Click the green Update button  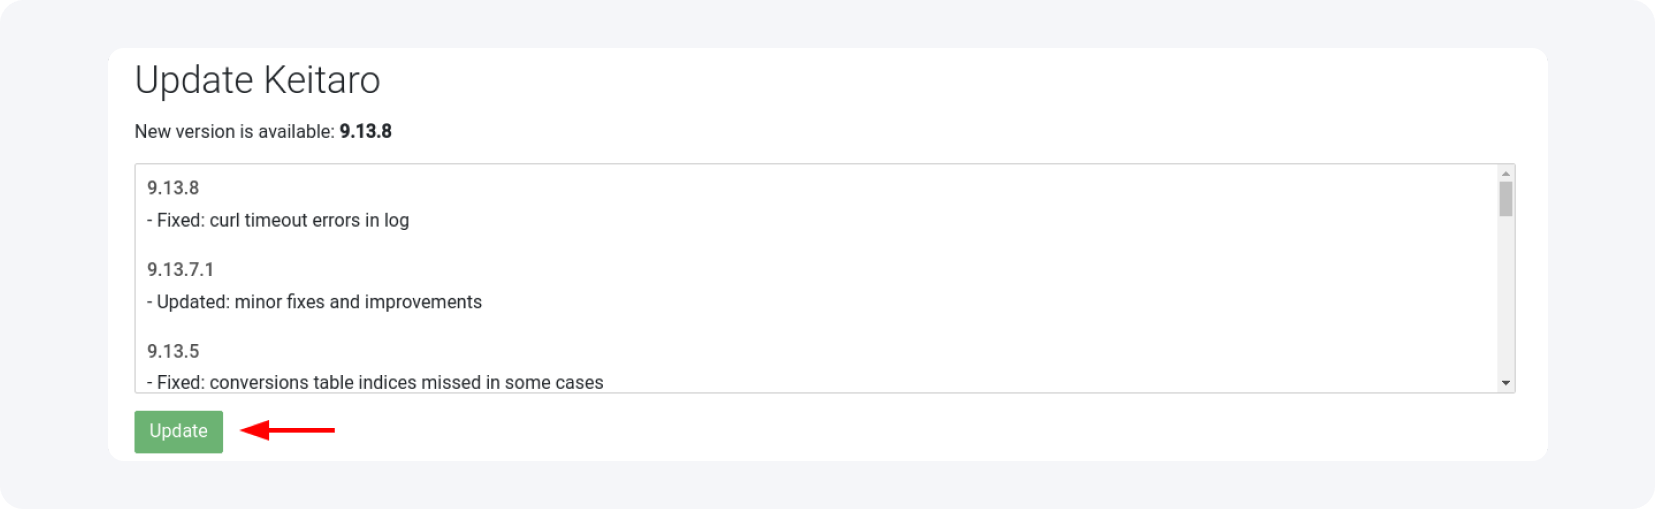tap(178, 431)
